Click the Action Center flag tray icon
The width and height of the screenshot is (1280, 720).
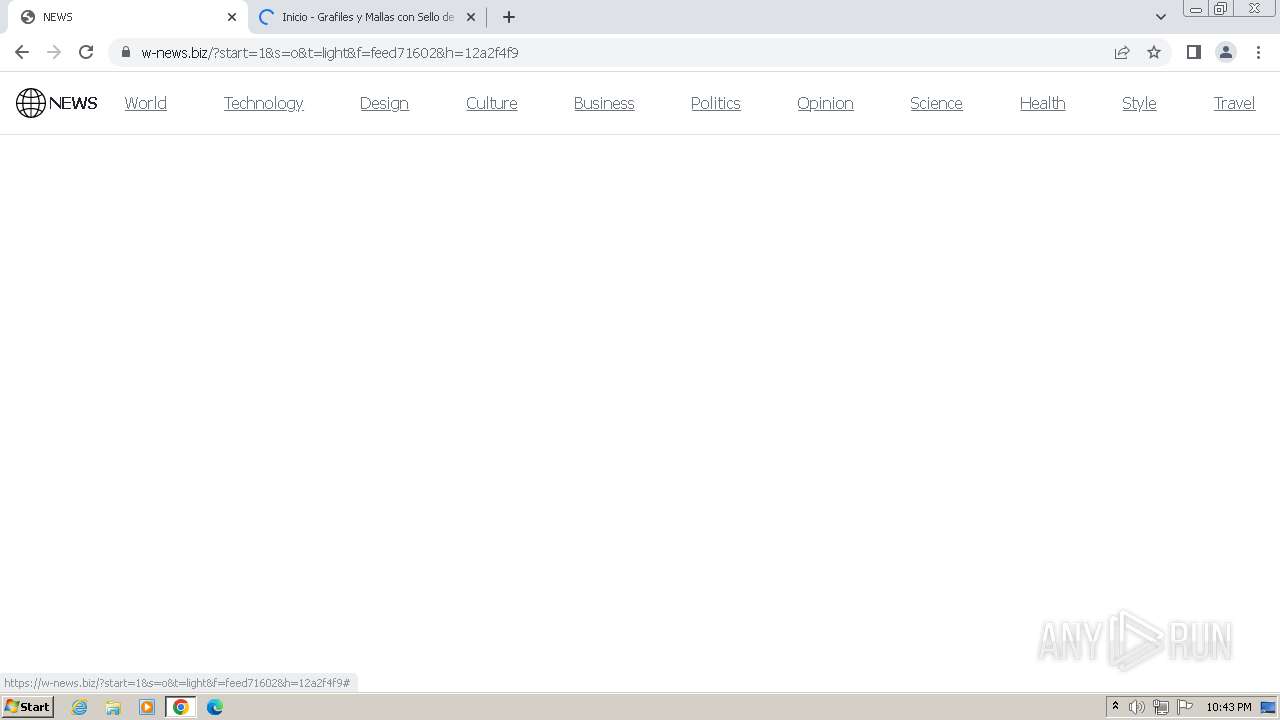coord(1185,707)
